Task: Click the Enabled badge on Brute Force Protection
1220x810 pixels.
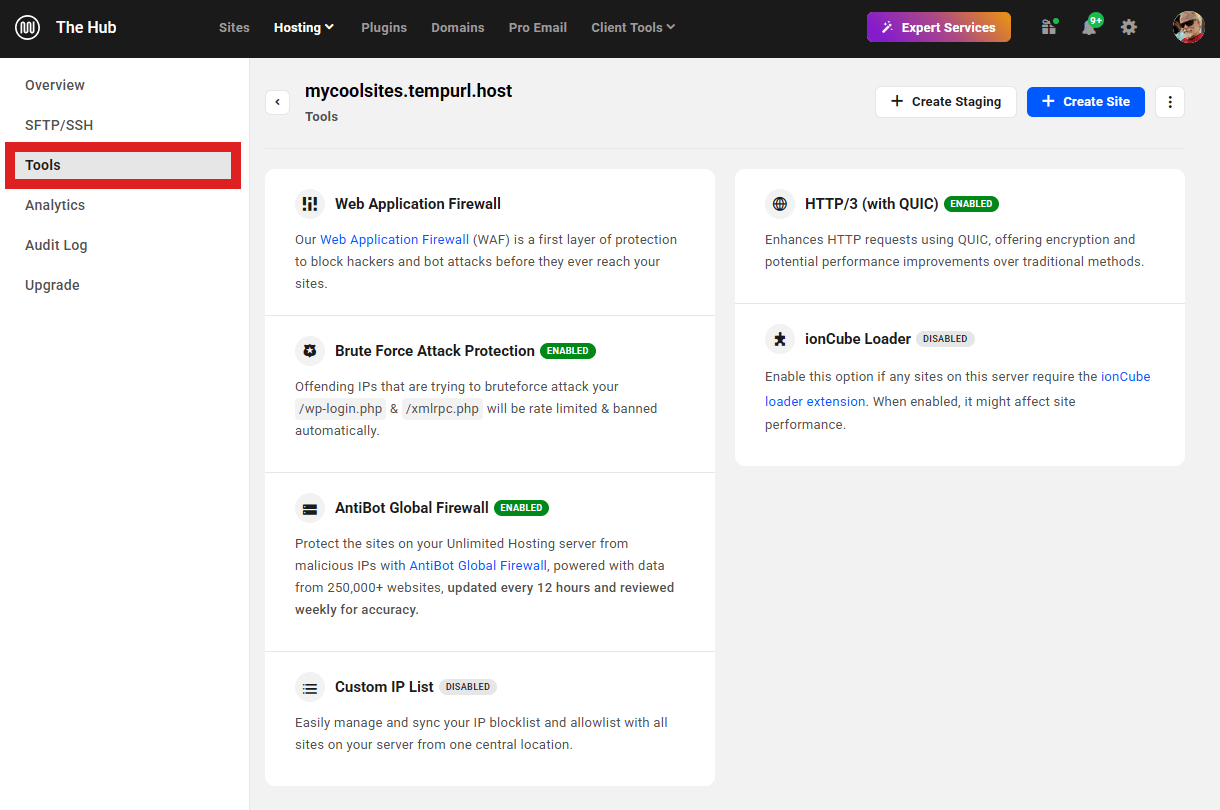Action: (x=568, y=351)
